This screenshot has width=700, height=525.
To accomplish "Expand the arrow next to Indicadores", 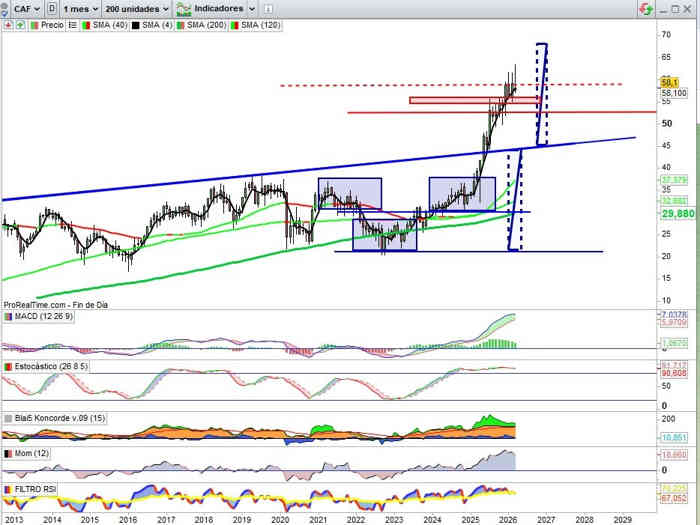I will (x=250, y=8).
